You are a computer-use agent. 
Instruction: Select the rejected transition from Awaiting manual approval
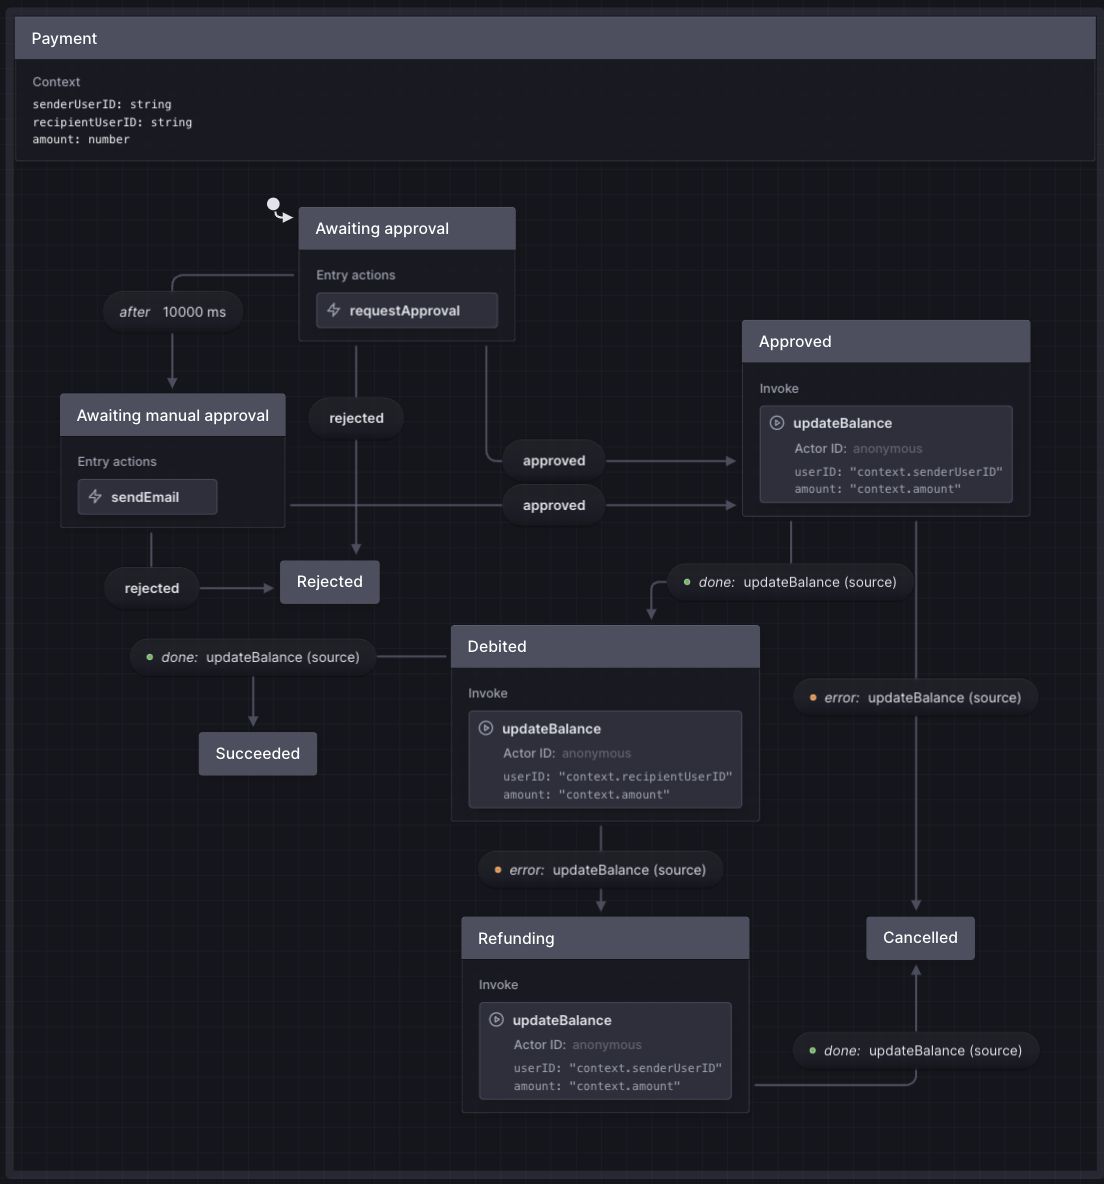[151, 588]
